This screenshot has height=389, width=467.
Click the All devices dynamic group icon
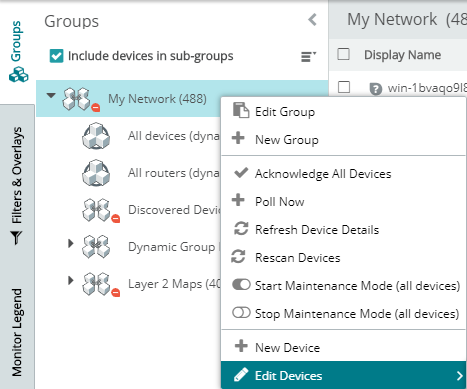(x=96, y=136)
